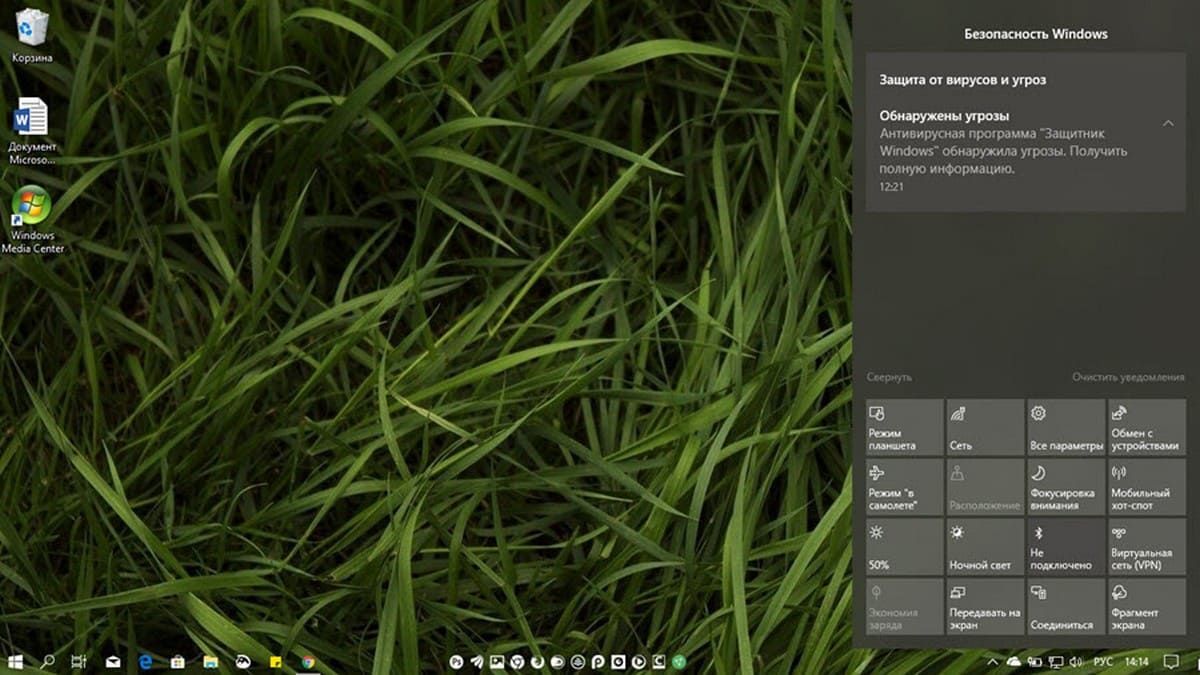
Task: Open Microsoft Store from the taskbar
Action: coord(177,662)
